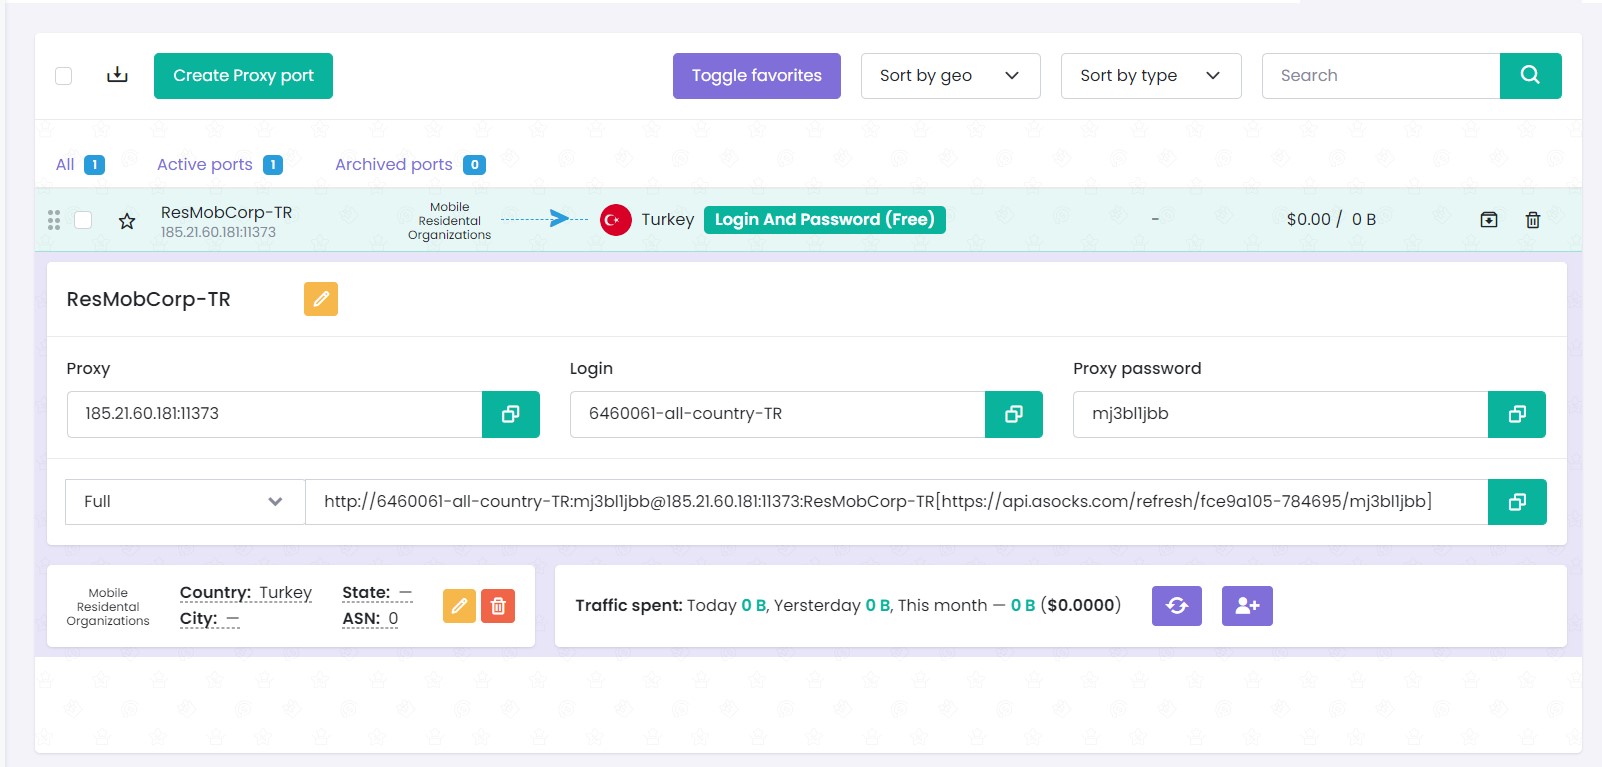Open the Sort by type dropdown

click(x=1150, y=76)
